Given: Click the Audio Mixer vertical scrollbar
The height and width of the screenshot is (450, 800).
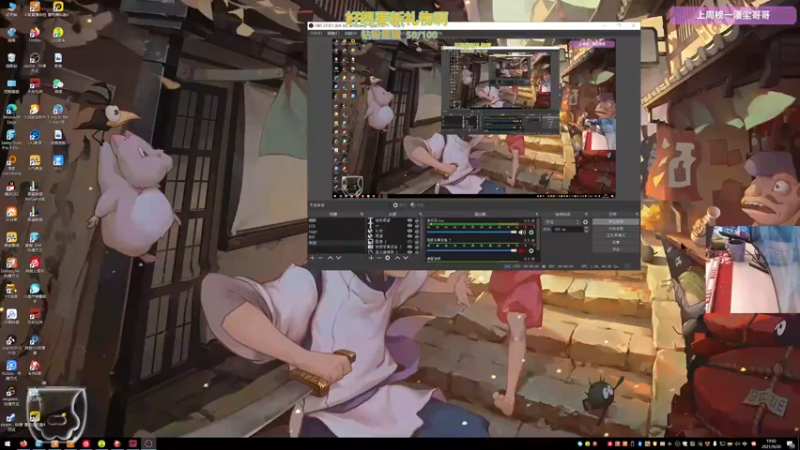Looking at the screenshot, I should [x=538, y=235].
